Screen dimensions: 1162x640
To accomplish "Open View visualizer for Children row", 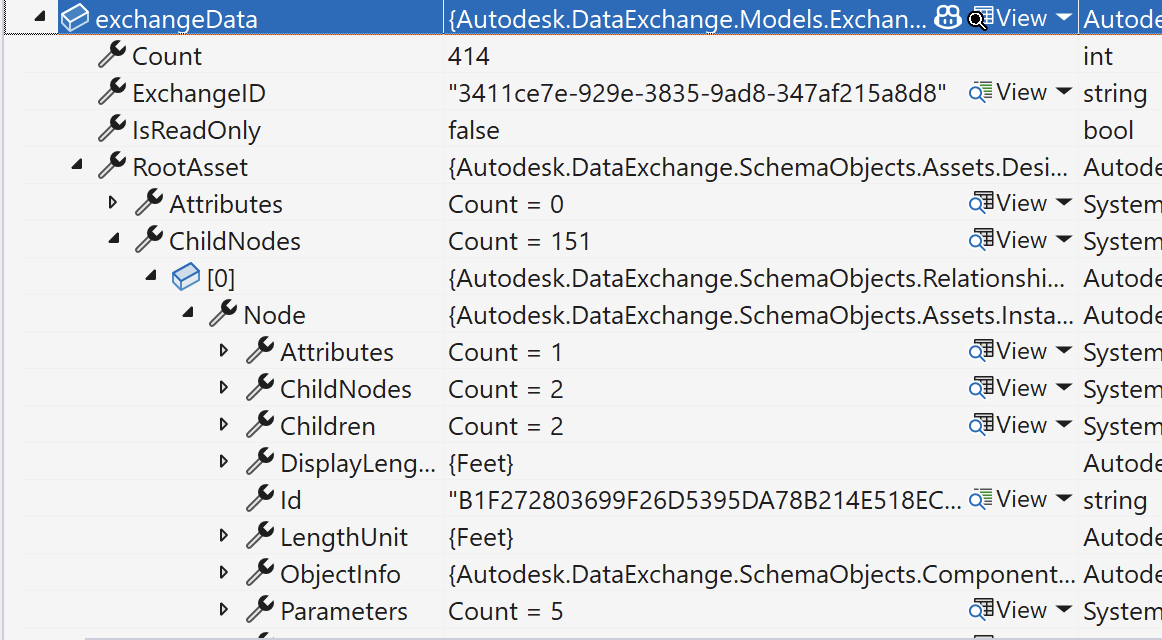I will pos(1008,425).
